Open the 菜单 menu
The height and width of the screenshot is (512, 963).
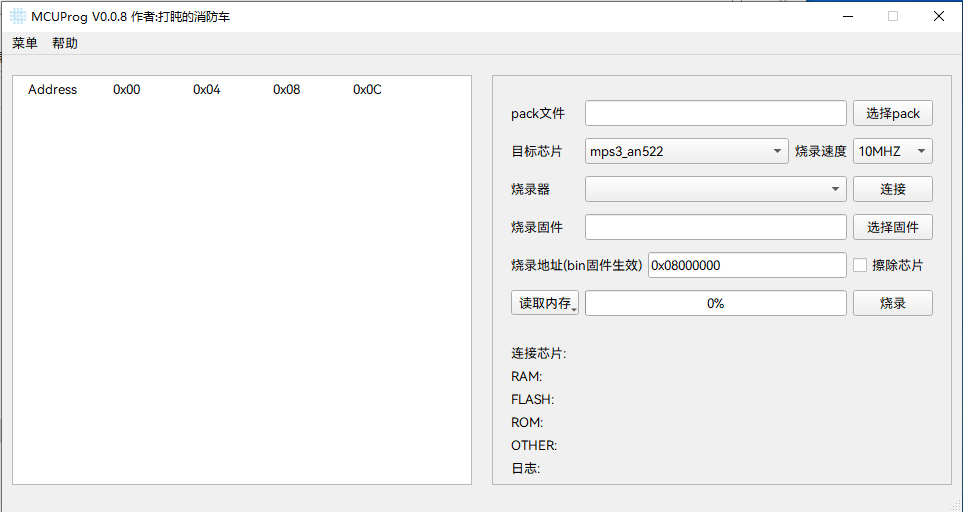coord(25,43)
